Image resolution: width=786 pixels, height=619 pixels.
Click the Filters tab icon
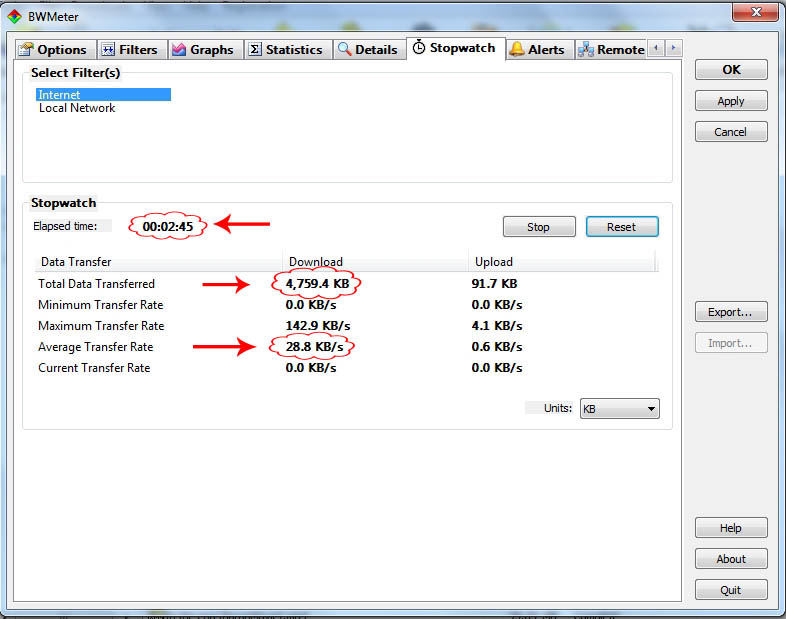tap(108, 49)
